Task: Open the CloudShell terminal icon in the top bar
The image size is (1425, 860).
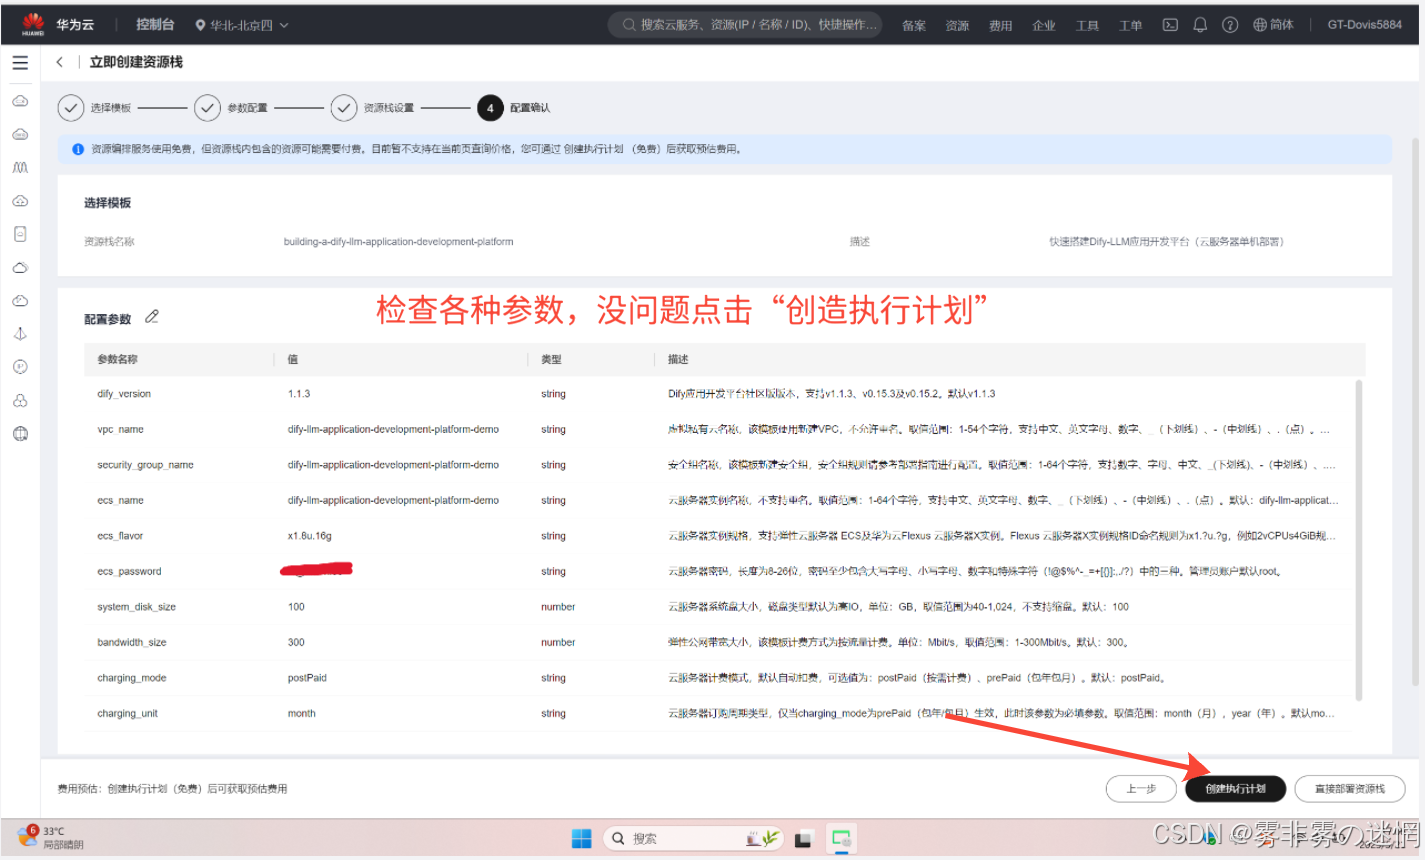Action: click(x=1170, y=25)
